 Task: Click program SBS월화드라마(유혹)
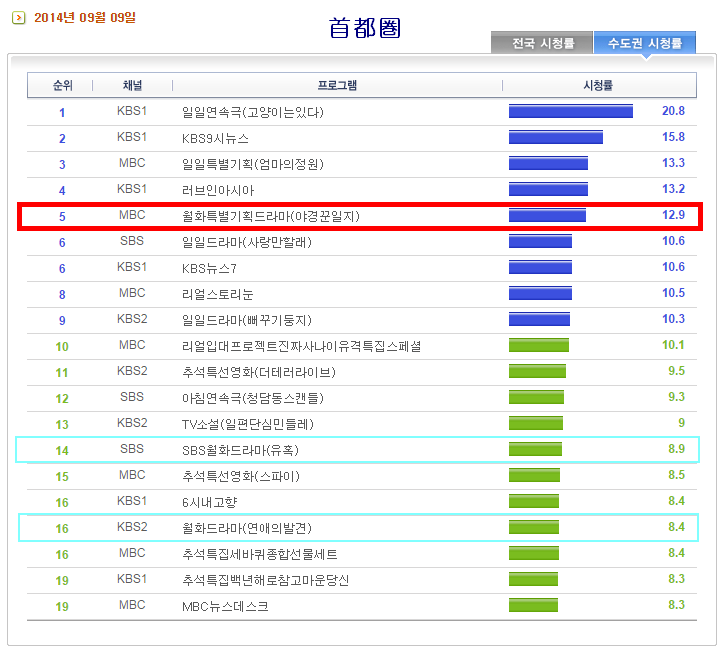[x=240, y=450]
